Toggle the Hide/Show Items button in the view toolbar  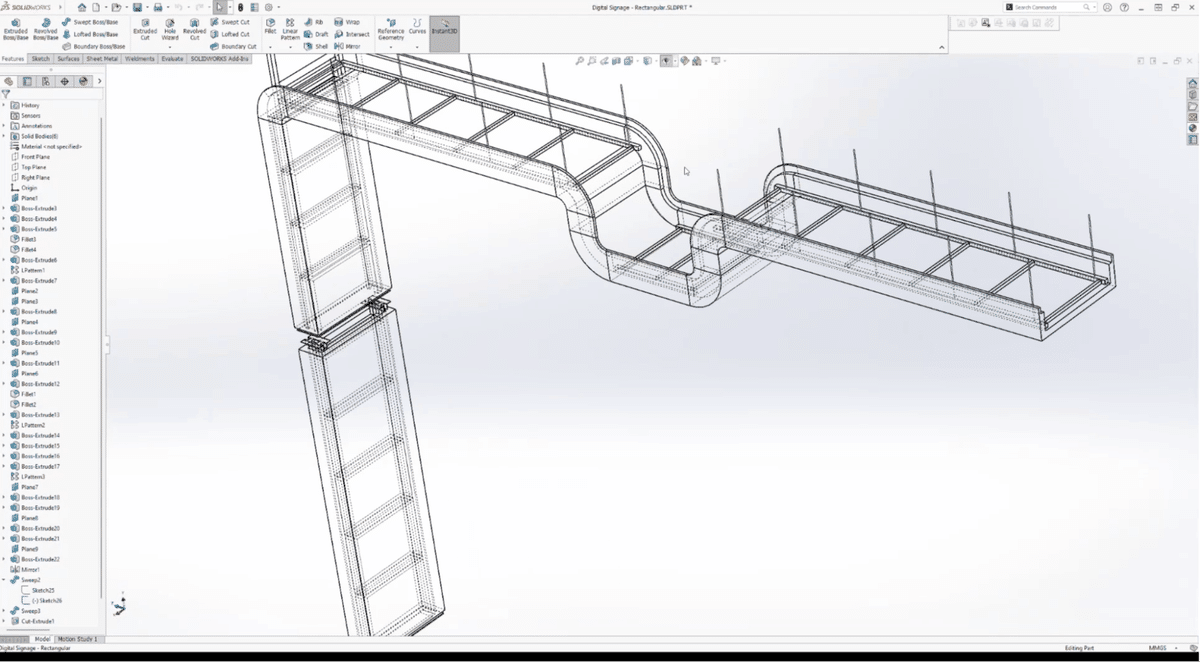click(667, 61)
